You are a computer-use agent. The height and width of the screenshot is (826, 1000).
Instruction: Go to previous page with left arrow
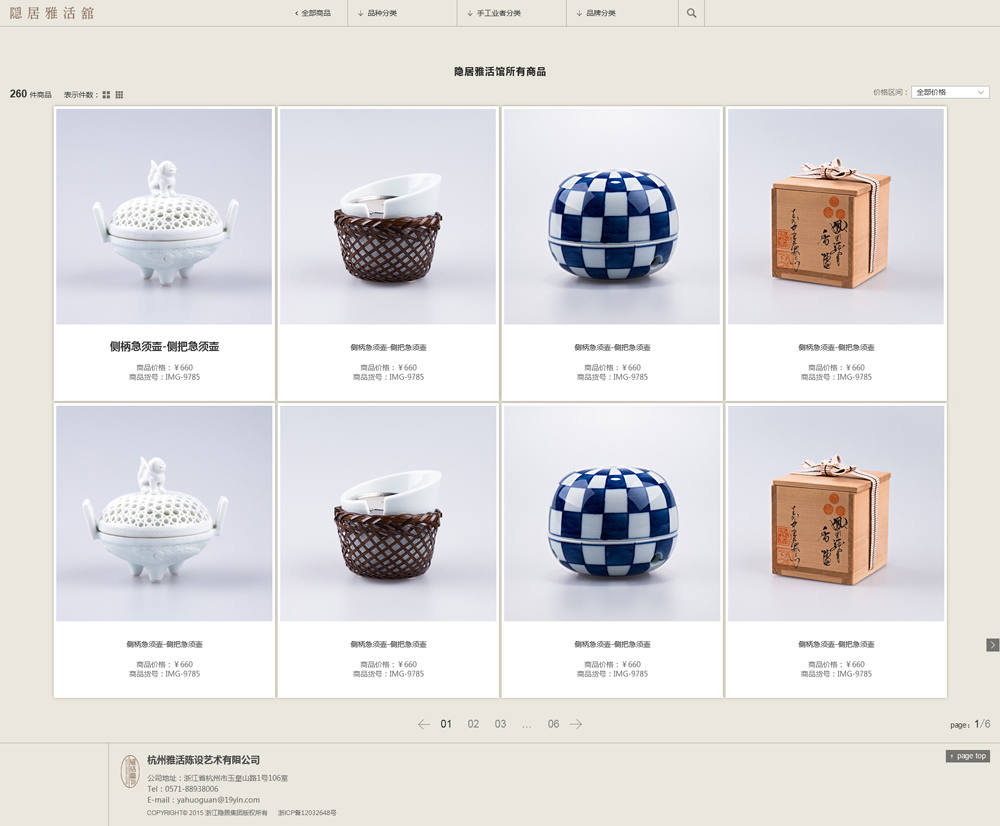424,724
